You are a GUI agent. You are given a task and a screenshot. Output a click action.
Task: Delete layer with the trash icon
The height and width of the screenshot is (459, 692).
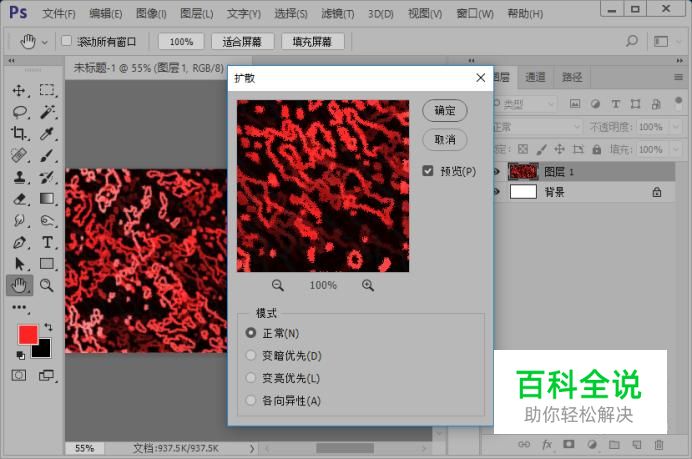point(658,444)
